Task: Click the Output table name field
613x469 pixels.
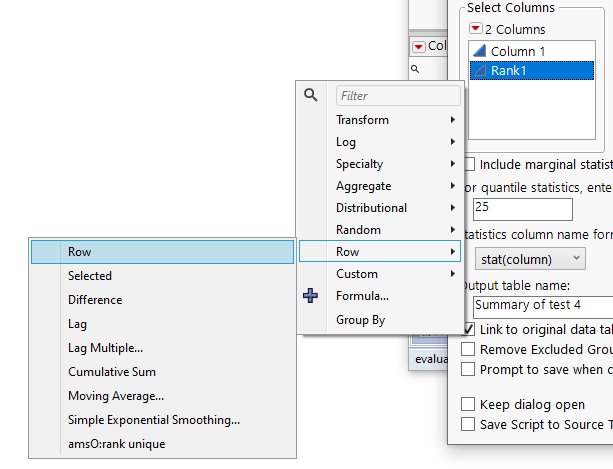Action: click(x=542, y=304)
